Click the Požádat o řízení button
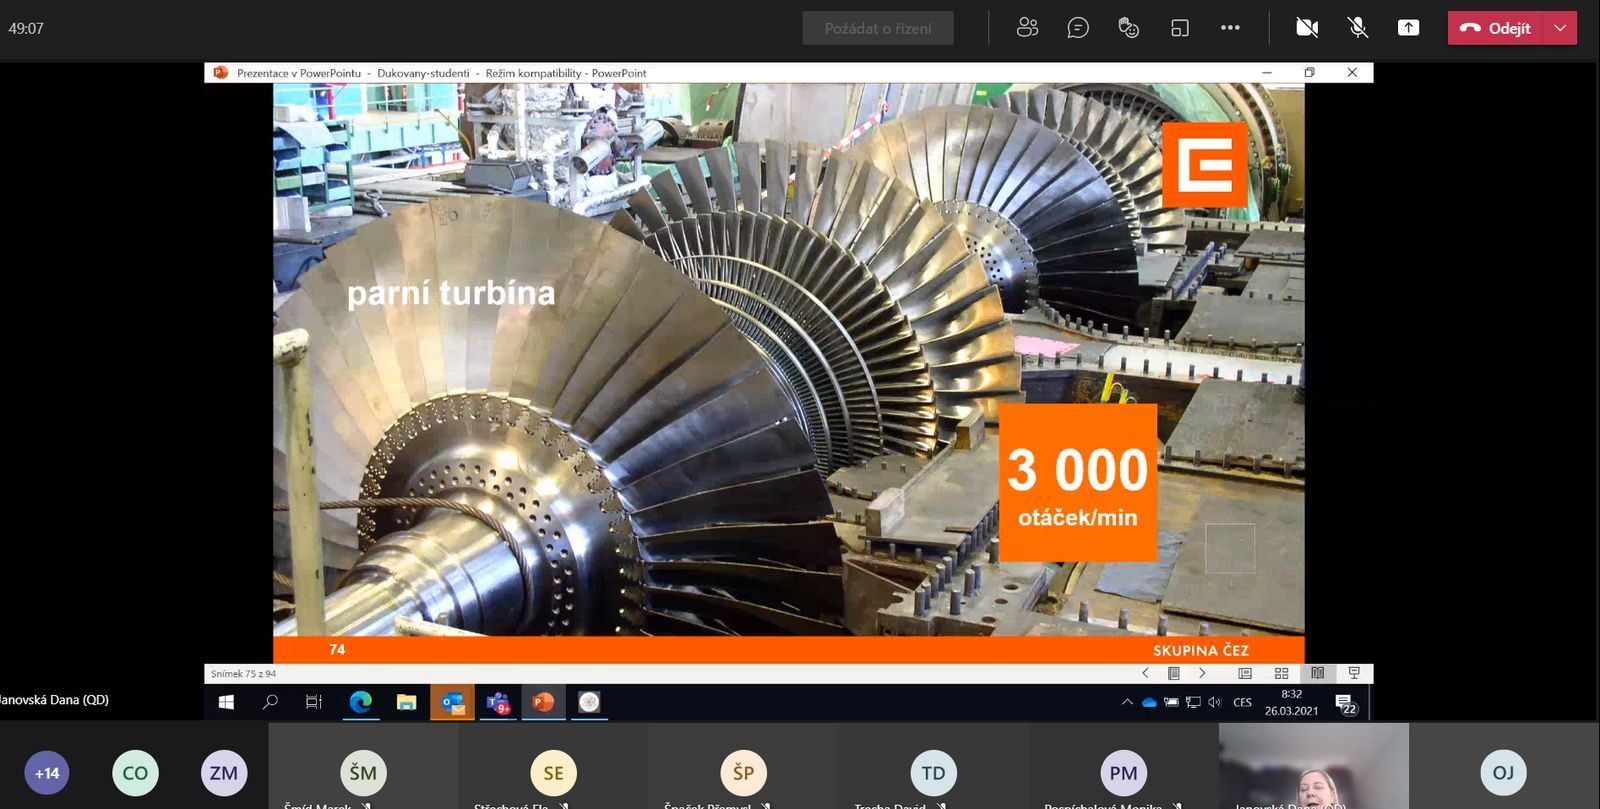This screenshot has height=809, width=1600. [877, 28]
